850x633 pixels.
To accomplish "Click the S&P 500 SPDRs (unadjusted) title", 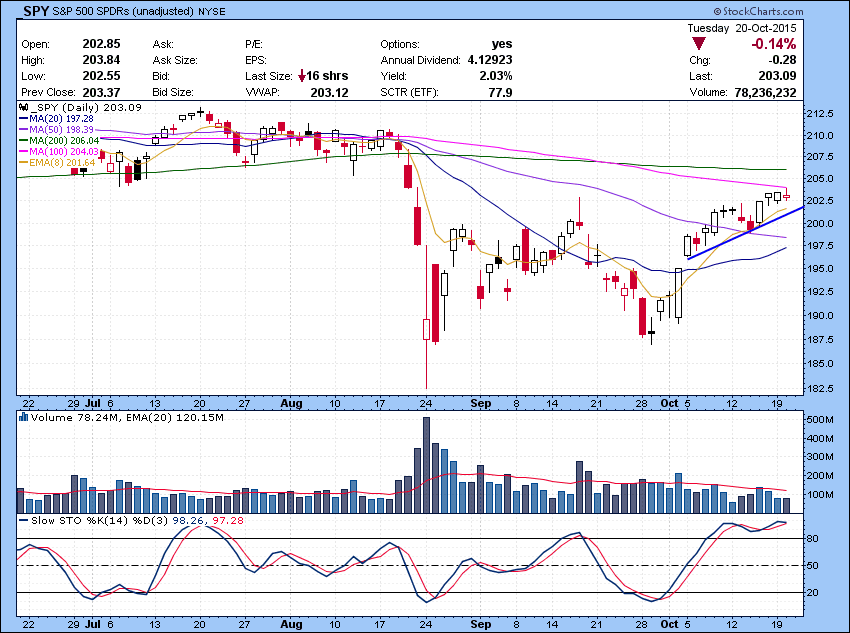I will click(x=123, y=11).
